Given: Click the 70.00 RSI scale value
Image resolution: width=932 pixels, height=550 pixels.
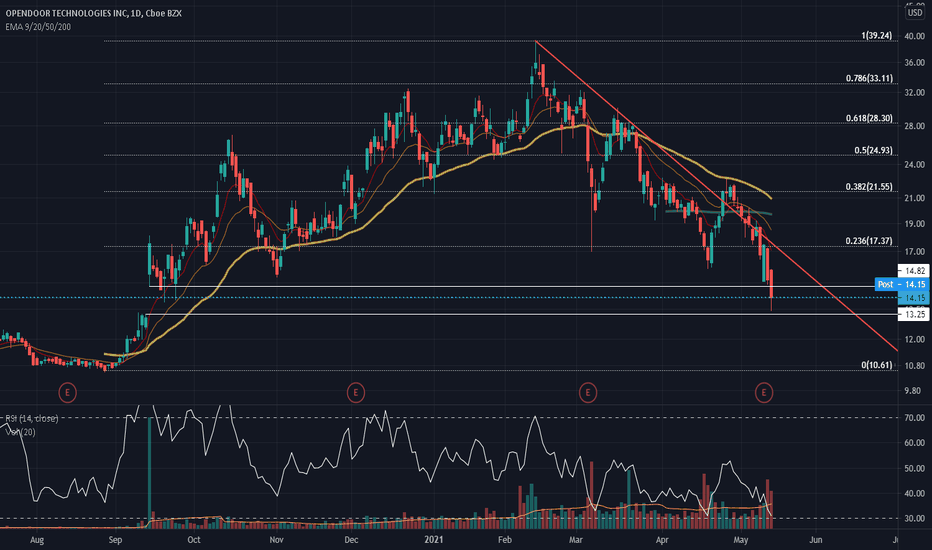Looking at the screenshot, I should [x=914, y=418].
